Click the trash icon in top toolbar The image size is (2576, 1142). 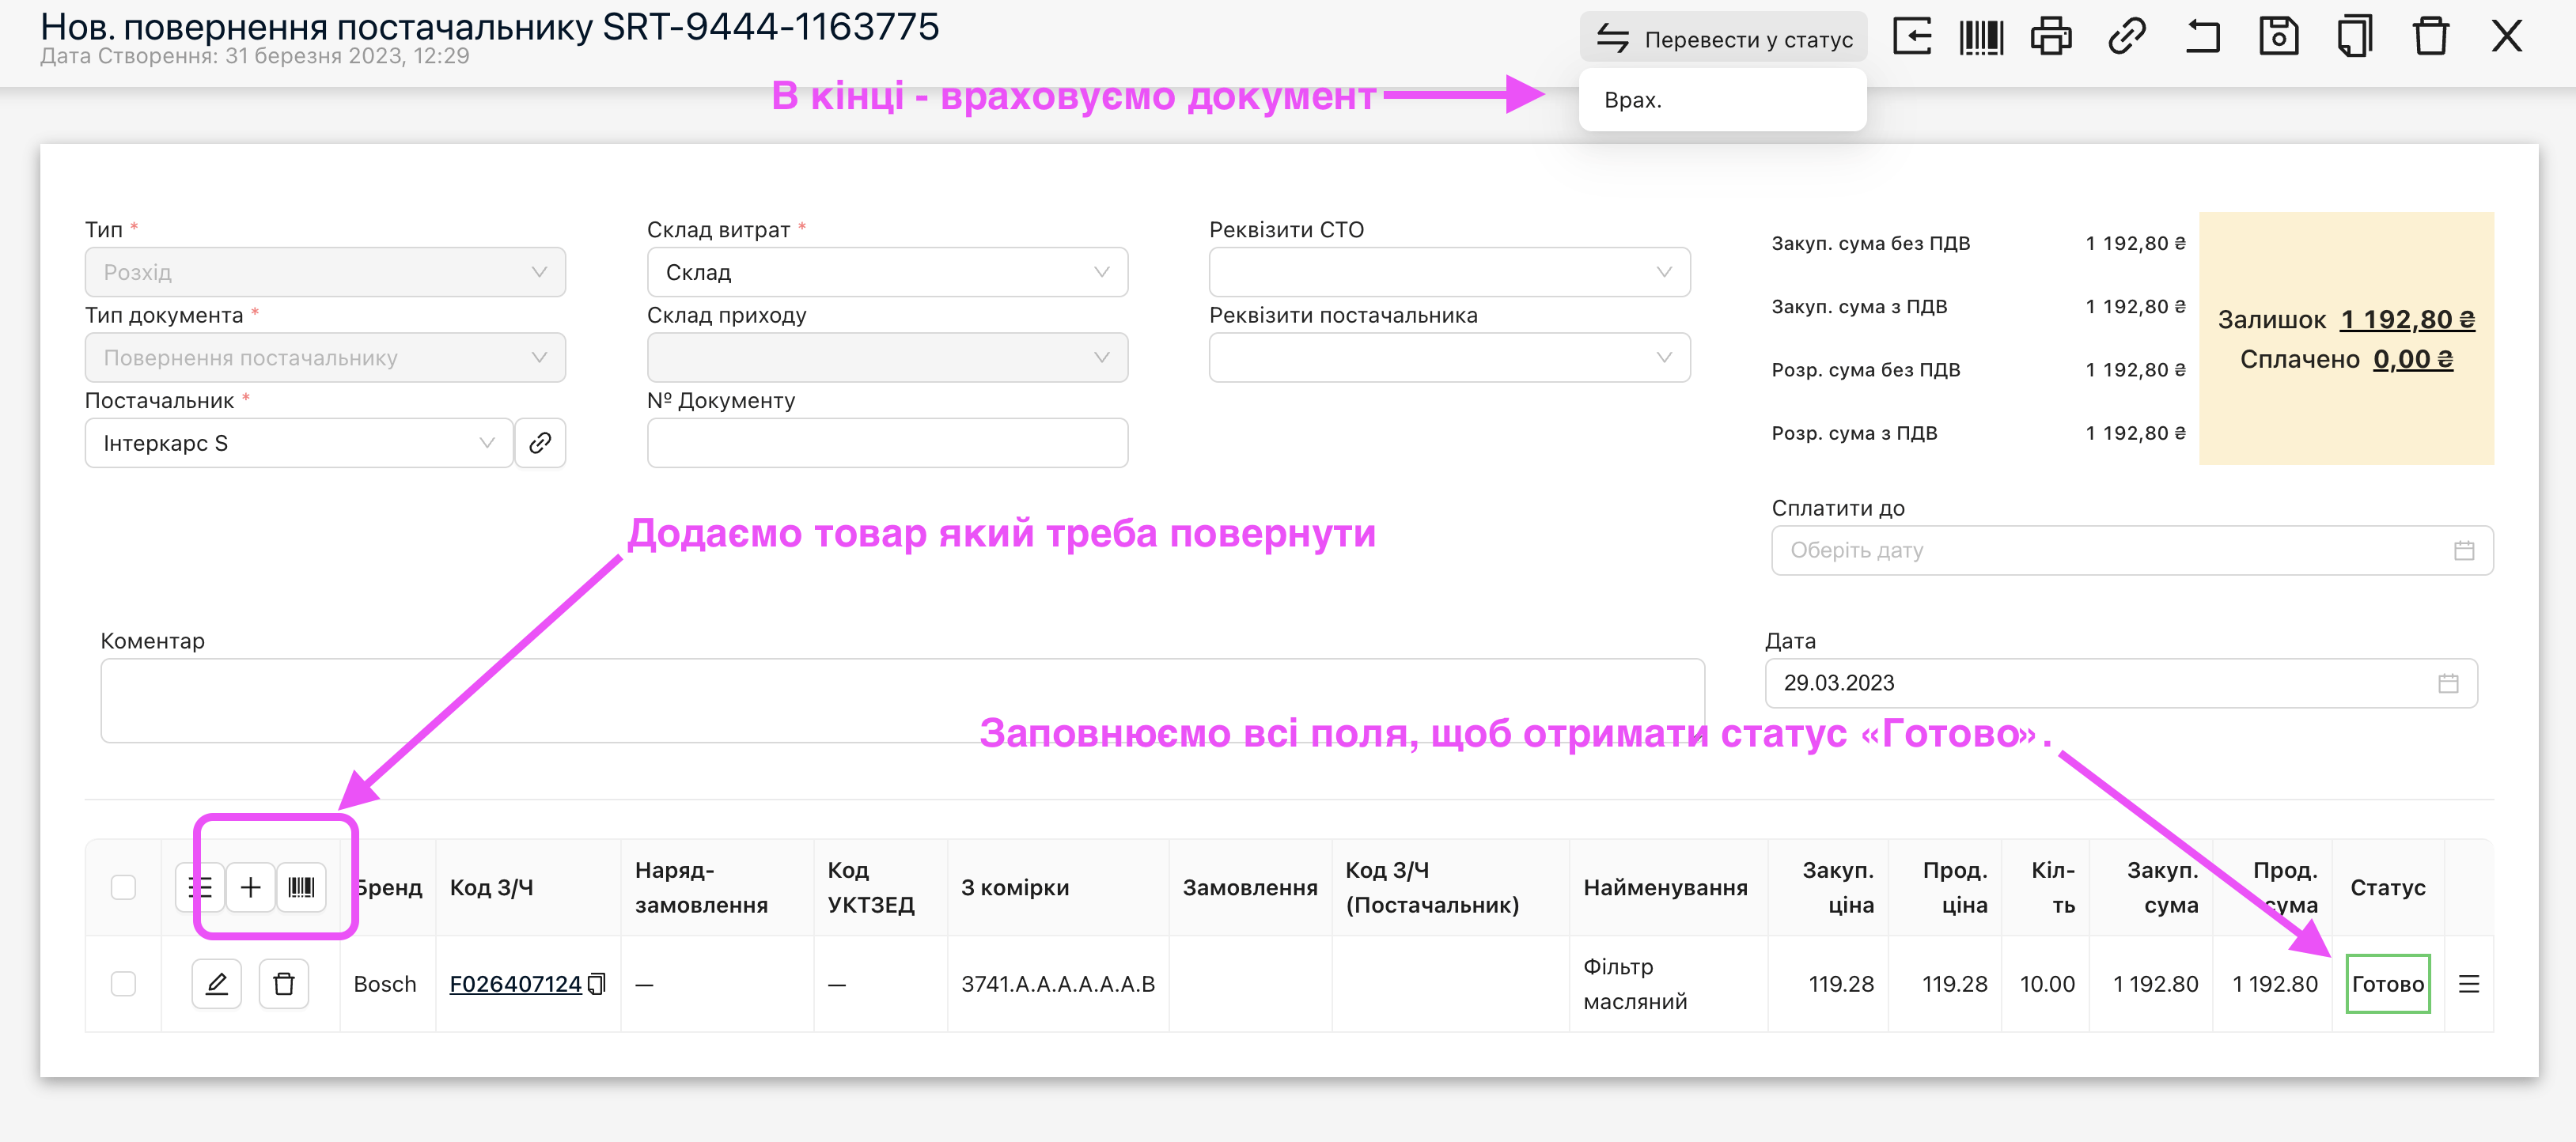pyautogui.click(x=2430, y=38)
